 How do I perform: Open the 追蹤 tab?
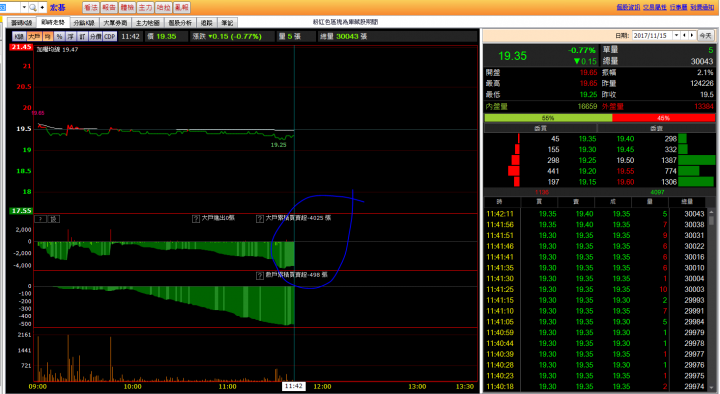point(207,23)
